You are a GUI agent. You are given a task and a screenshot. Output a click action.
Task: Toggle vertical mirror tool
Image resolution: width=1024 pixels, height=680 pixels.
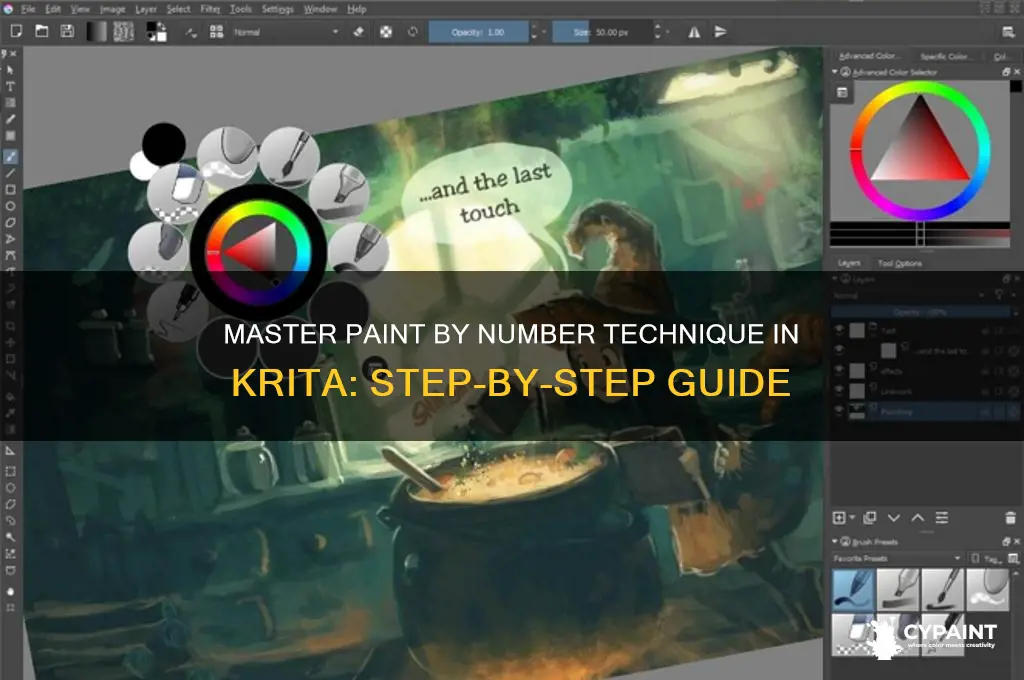[x=720, y=32]
